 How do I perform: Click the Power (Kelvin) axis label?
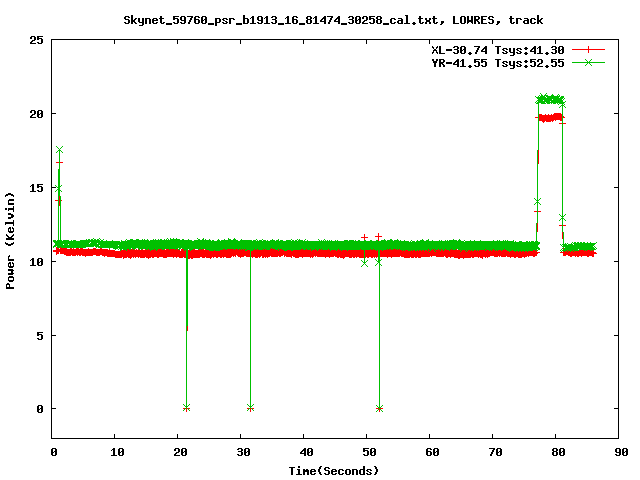pos(10,241)
